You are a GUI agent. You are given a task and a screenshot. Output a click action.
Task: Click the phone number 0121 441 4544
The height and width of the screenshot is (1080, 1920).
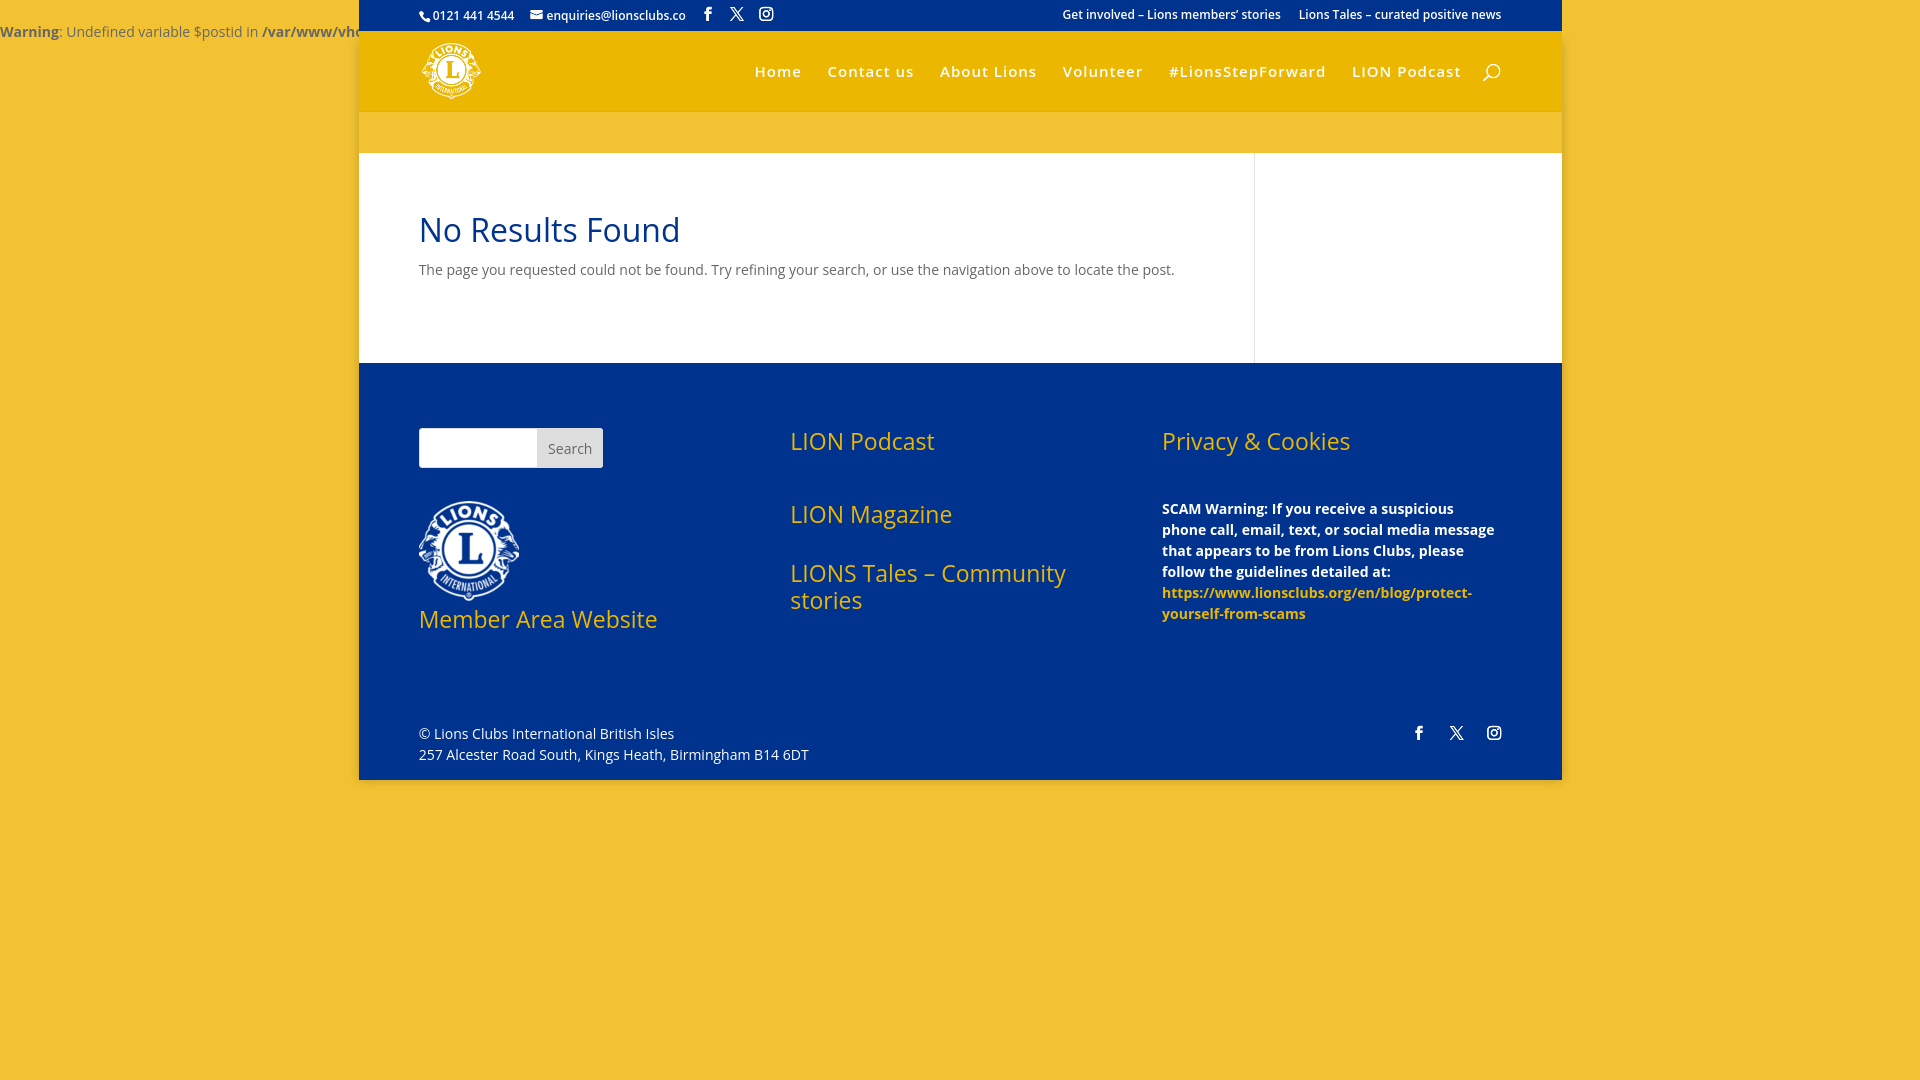473,16
